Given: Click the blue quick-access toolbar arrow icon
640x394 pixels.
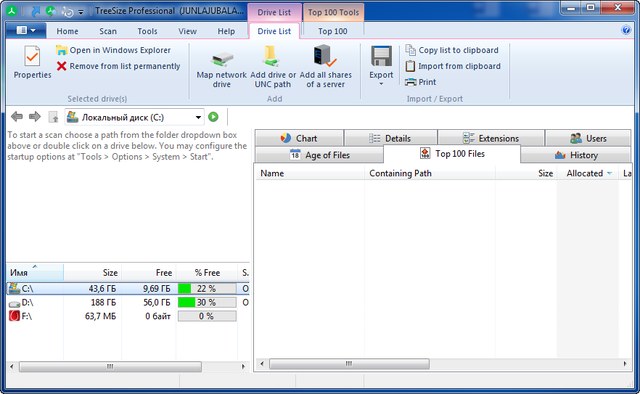Looking at the screenshot, I should [36, 11].
